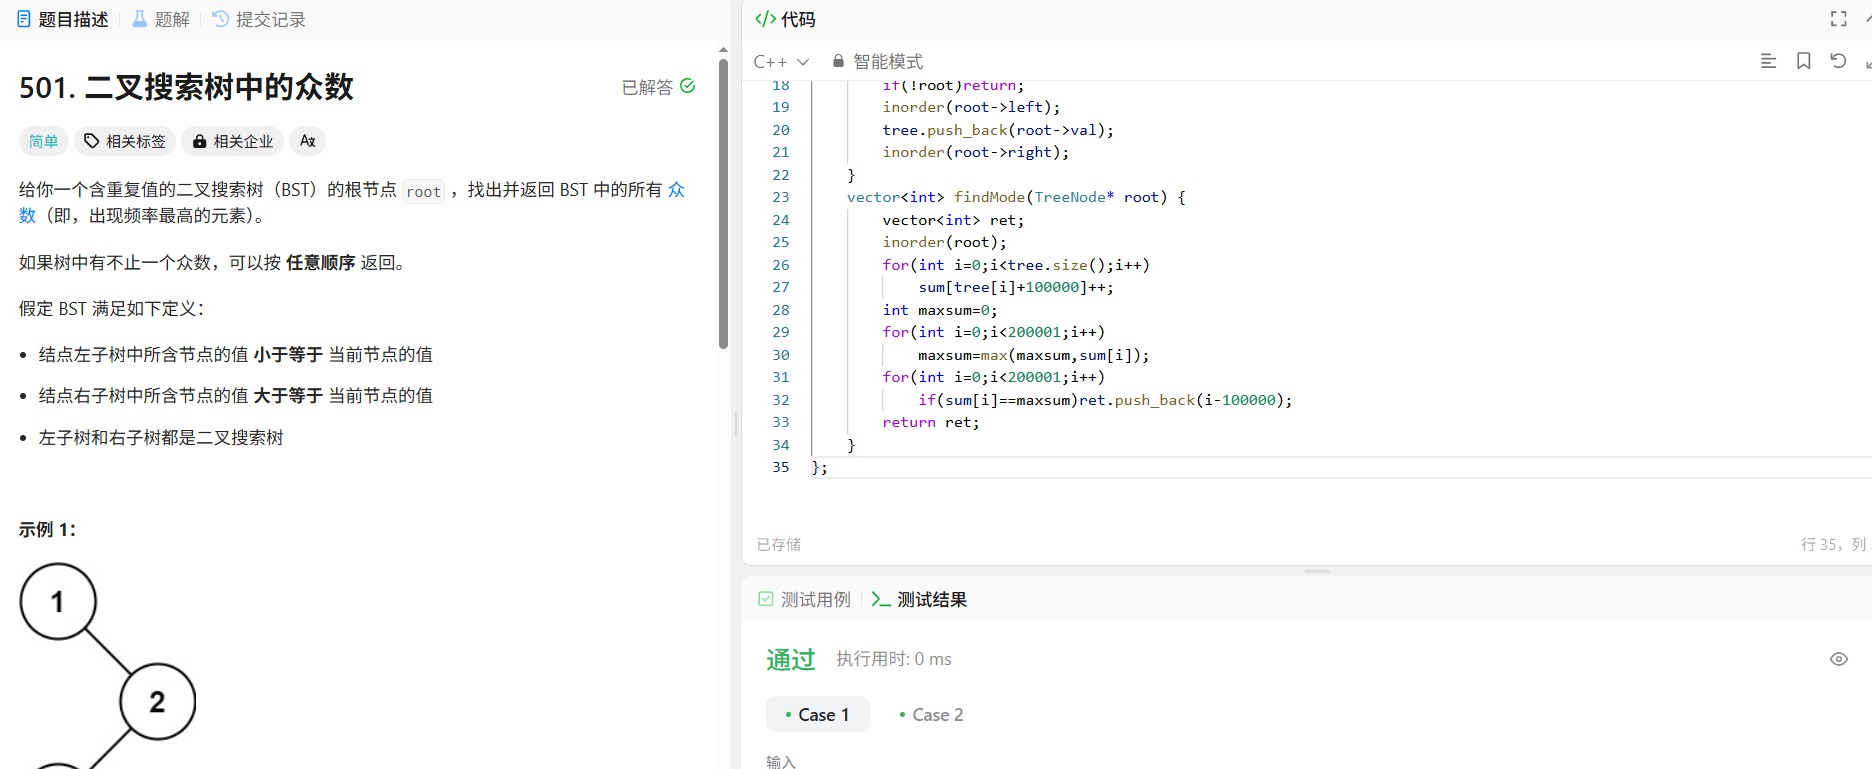Select Case 1 result

tap(818, 714)
